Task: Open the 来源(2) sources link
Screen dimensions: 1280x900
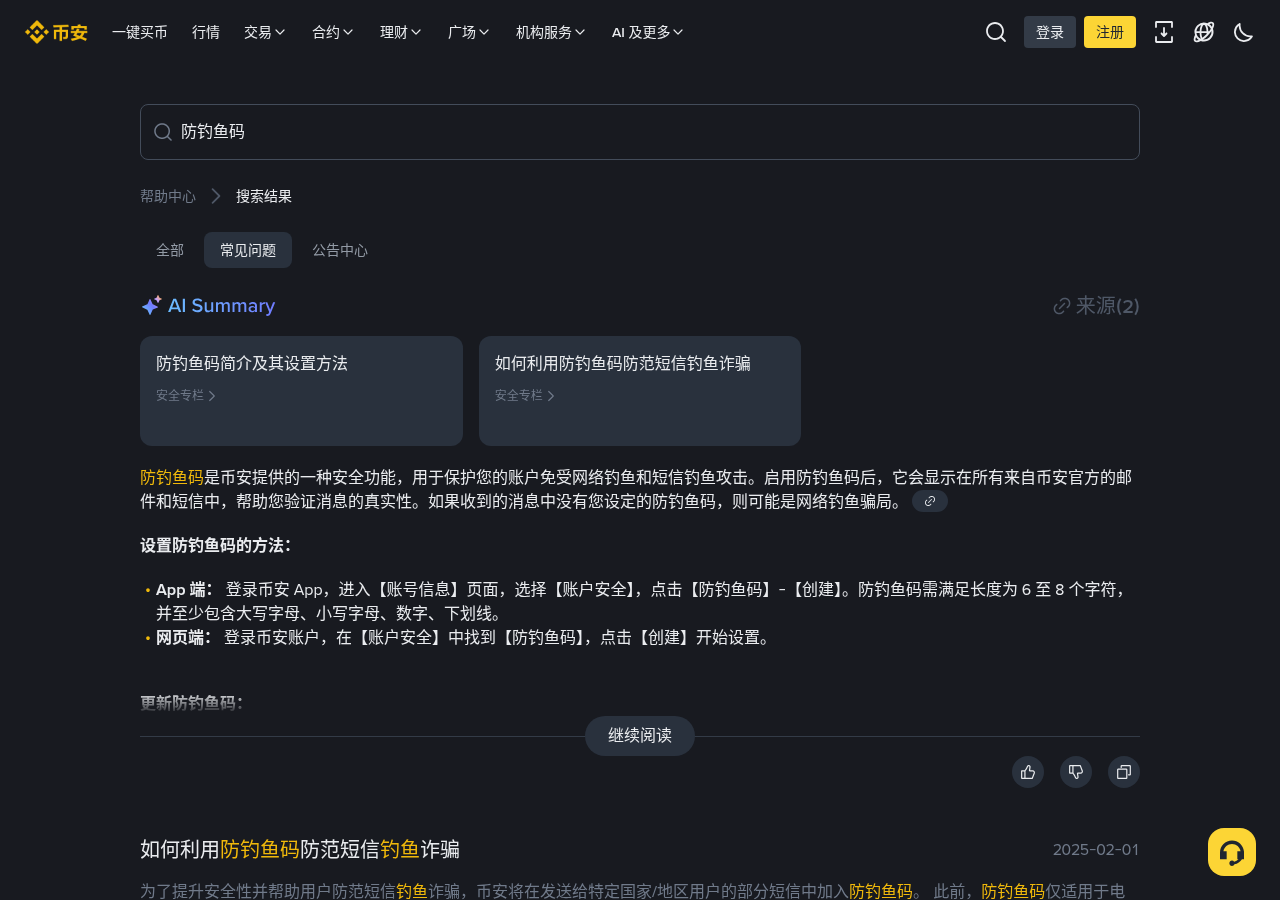Action: 1097,306
